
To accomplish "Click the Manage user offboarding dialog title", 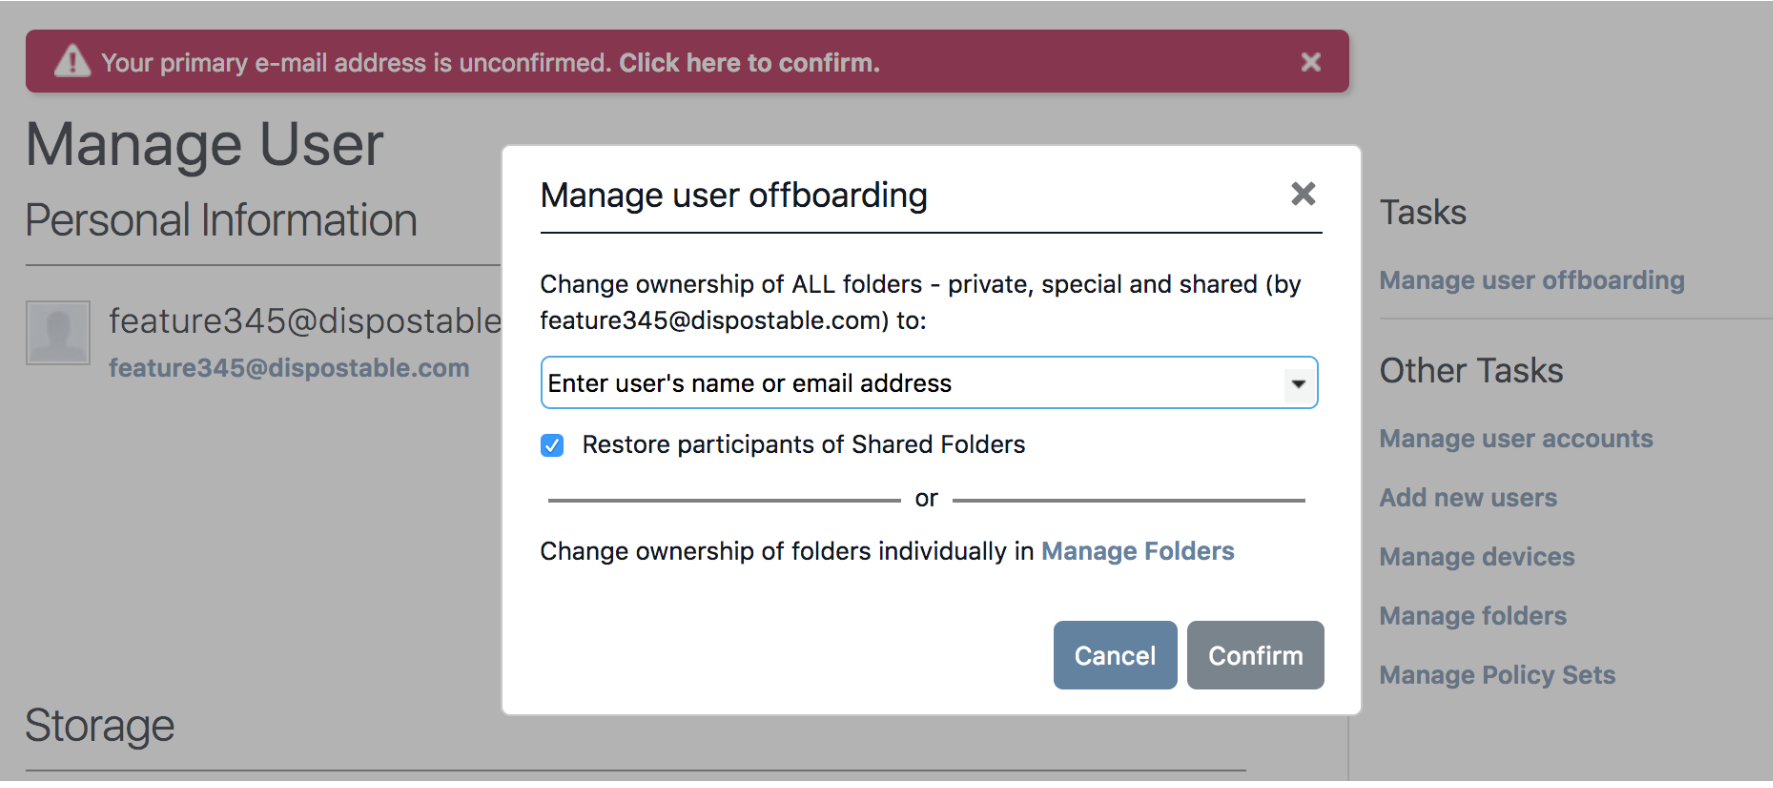I will click(x=734, y=195).
